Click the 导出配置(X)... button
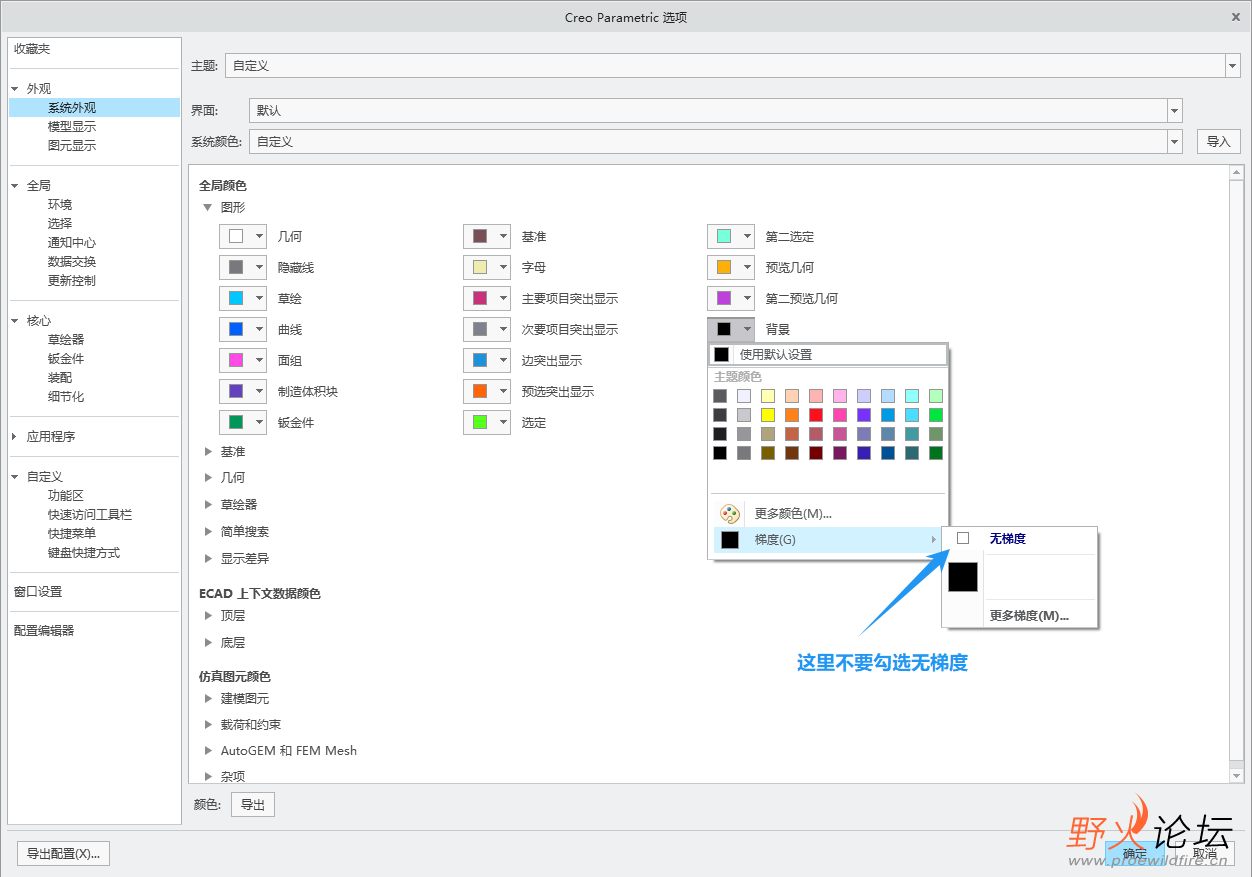Screen dimensions: 1252x877 point(63,854)
